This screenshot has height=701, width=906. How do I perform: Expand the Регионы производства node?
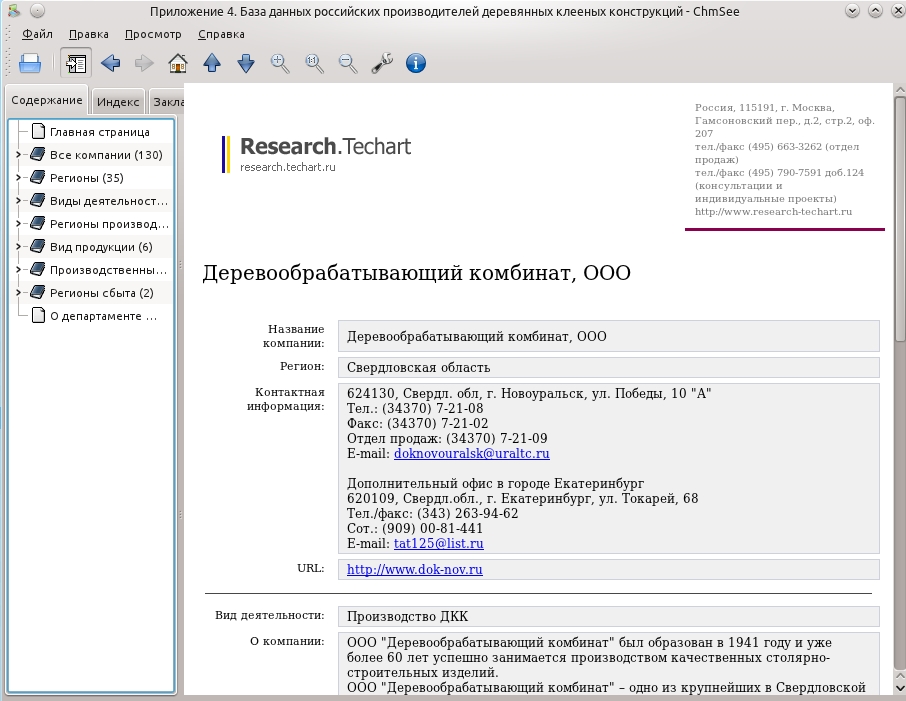click(18, 224)
